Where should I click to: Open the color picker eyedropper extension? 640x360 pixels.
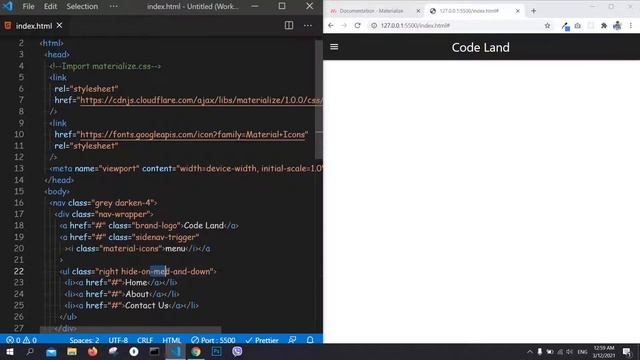[565, 26]
